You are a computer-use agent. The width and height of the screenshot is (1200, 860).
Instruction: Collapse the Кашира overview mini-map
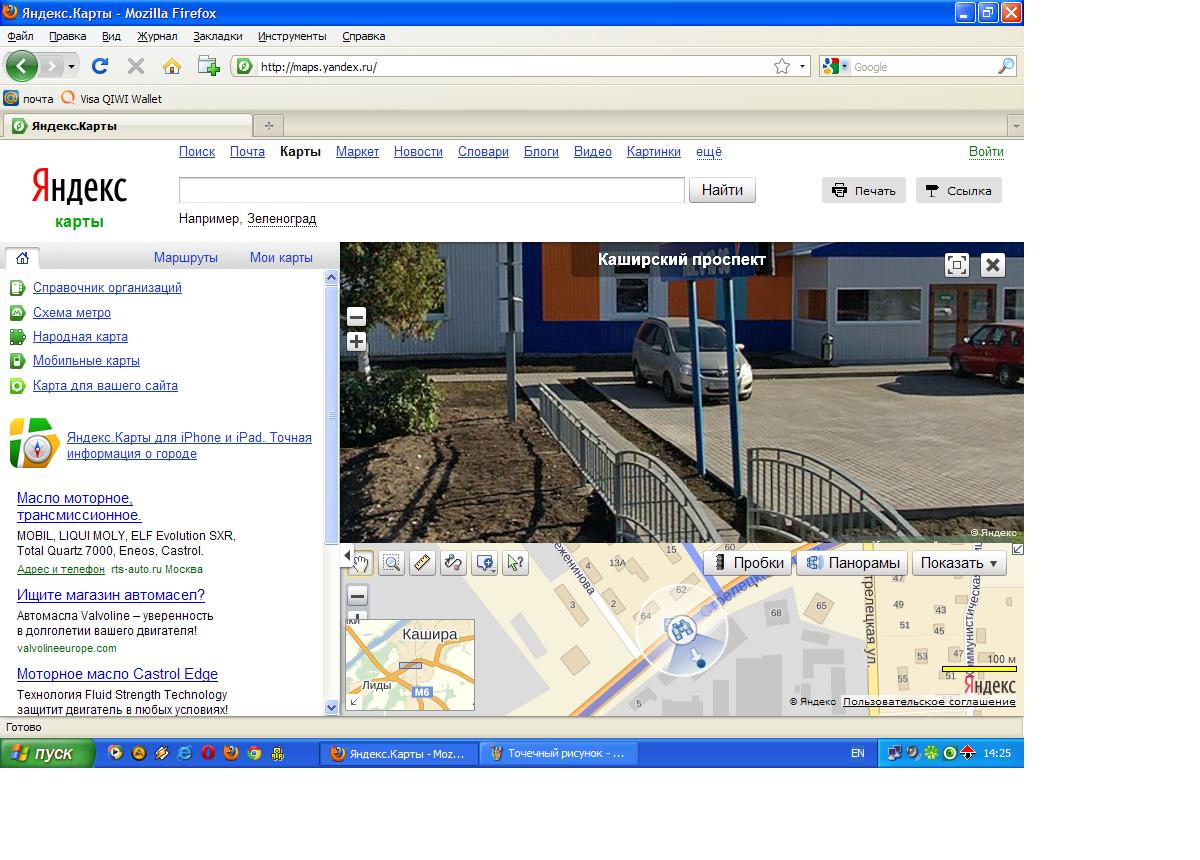pos(352,703)
